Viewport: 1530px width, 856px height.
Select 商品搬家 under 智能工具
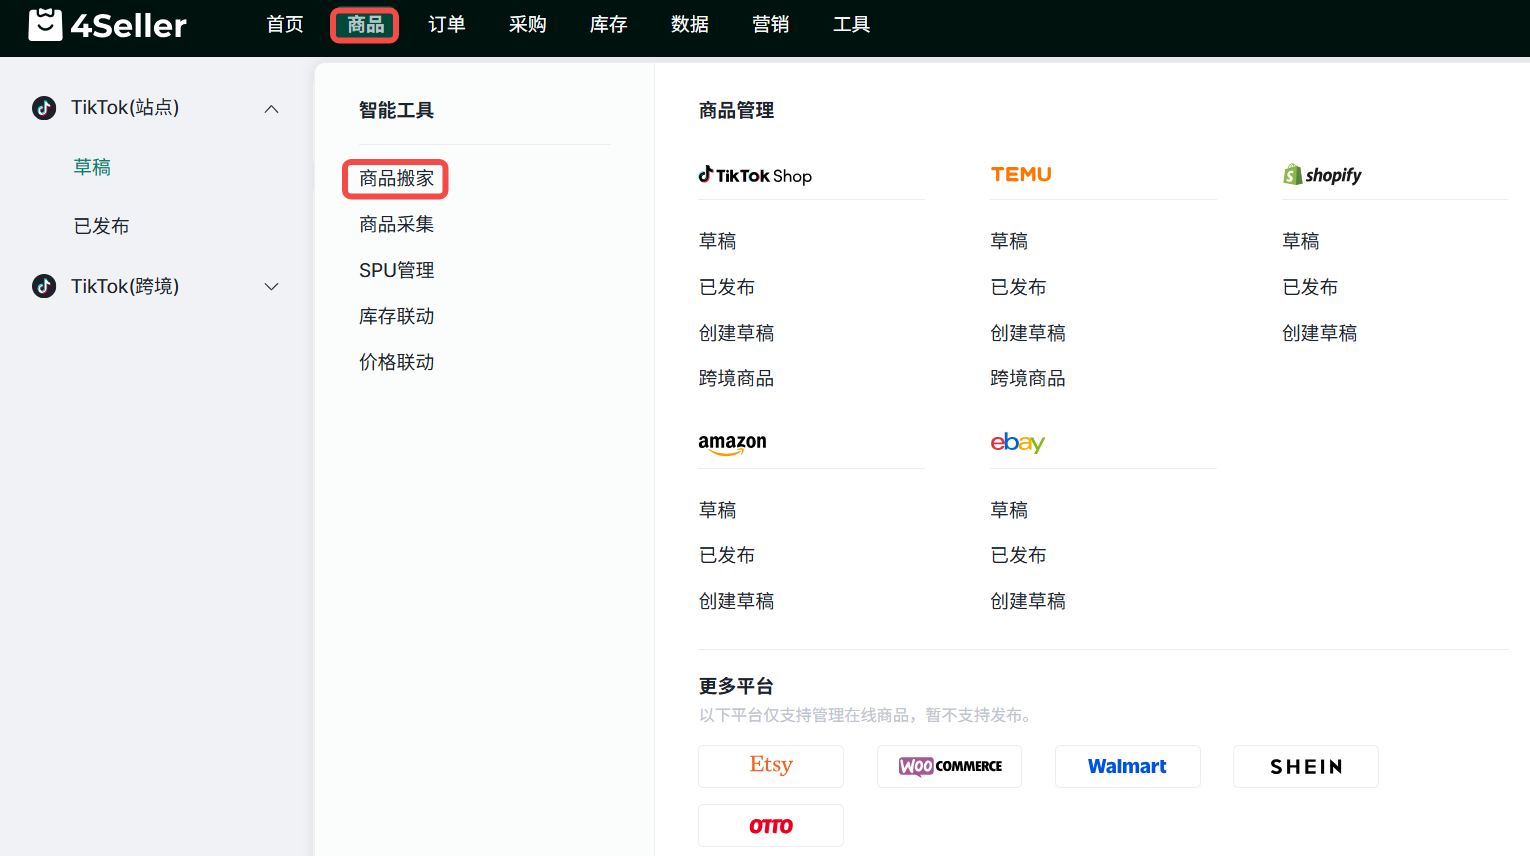[396, 179]
